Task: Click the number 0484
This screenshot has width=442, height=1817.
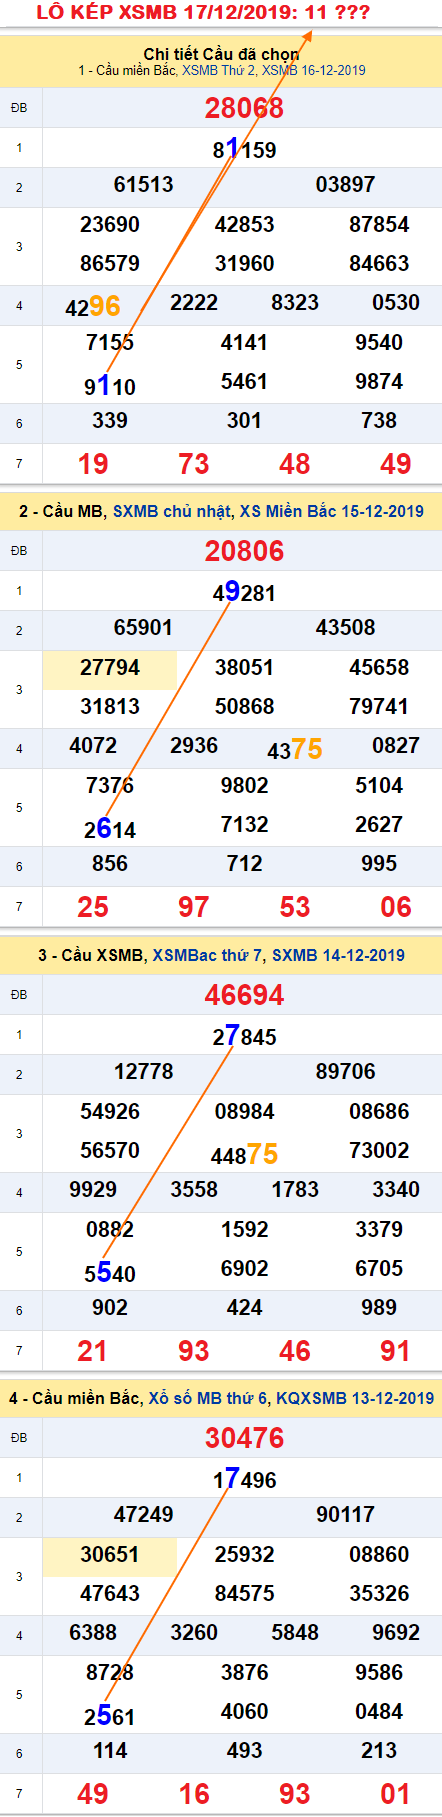Action: point(379,1712)
